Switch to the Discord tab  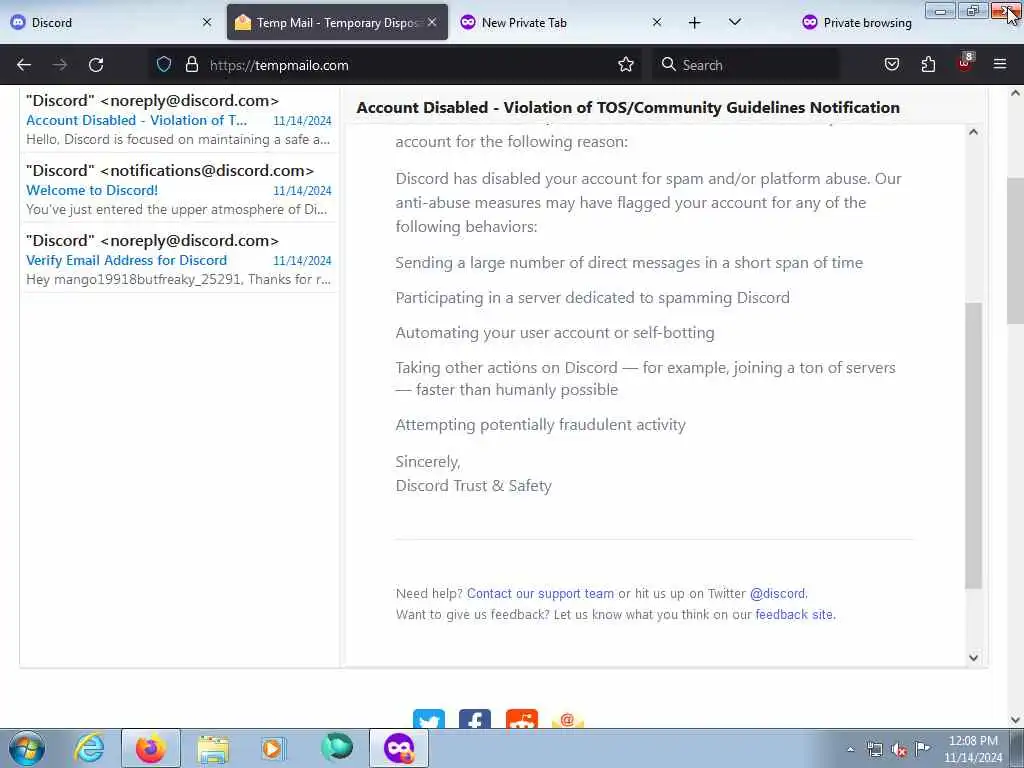tap(111, 22)
